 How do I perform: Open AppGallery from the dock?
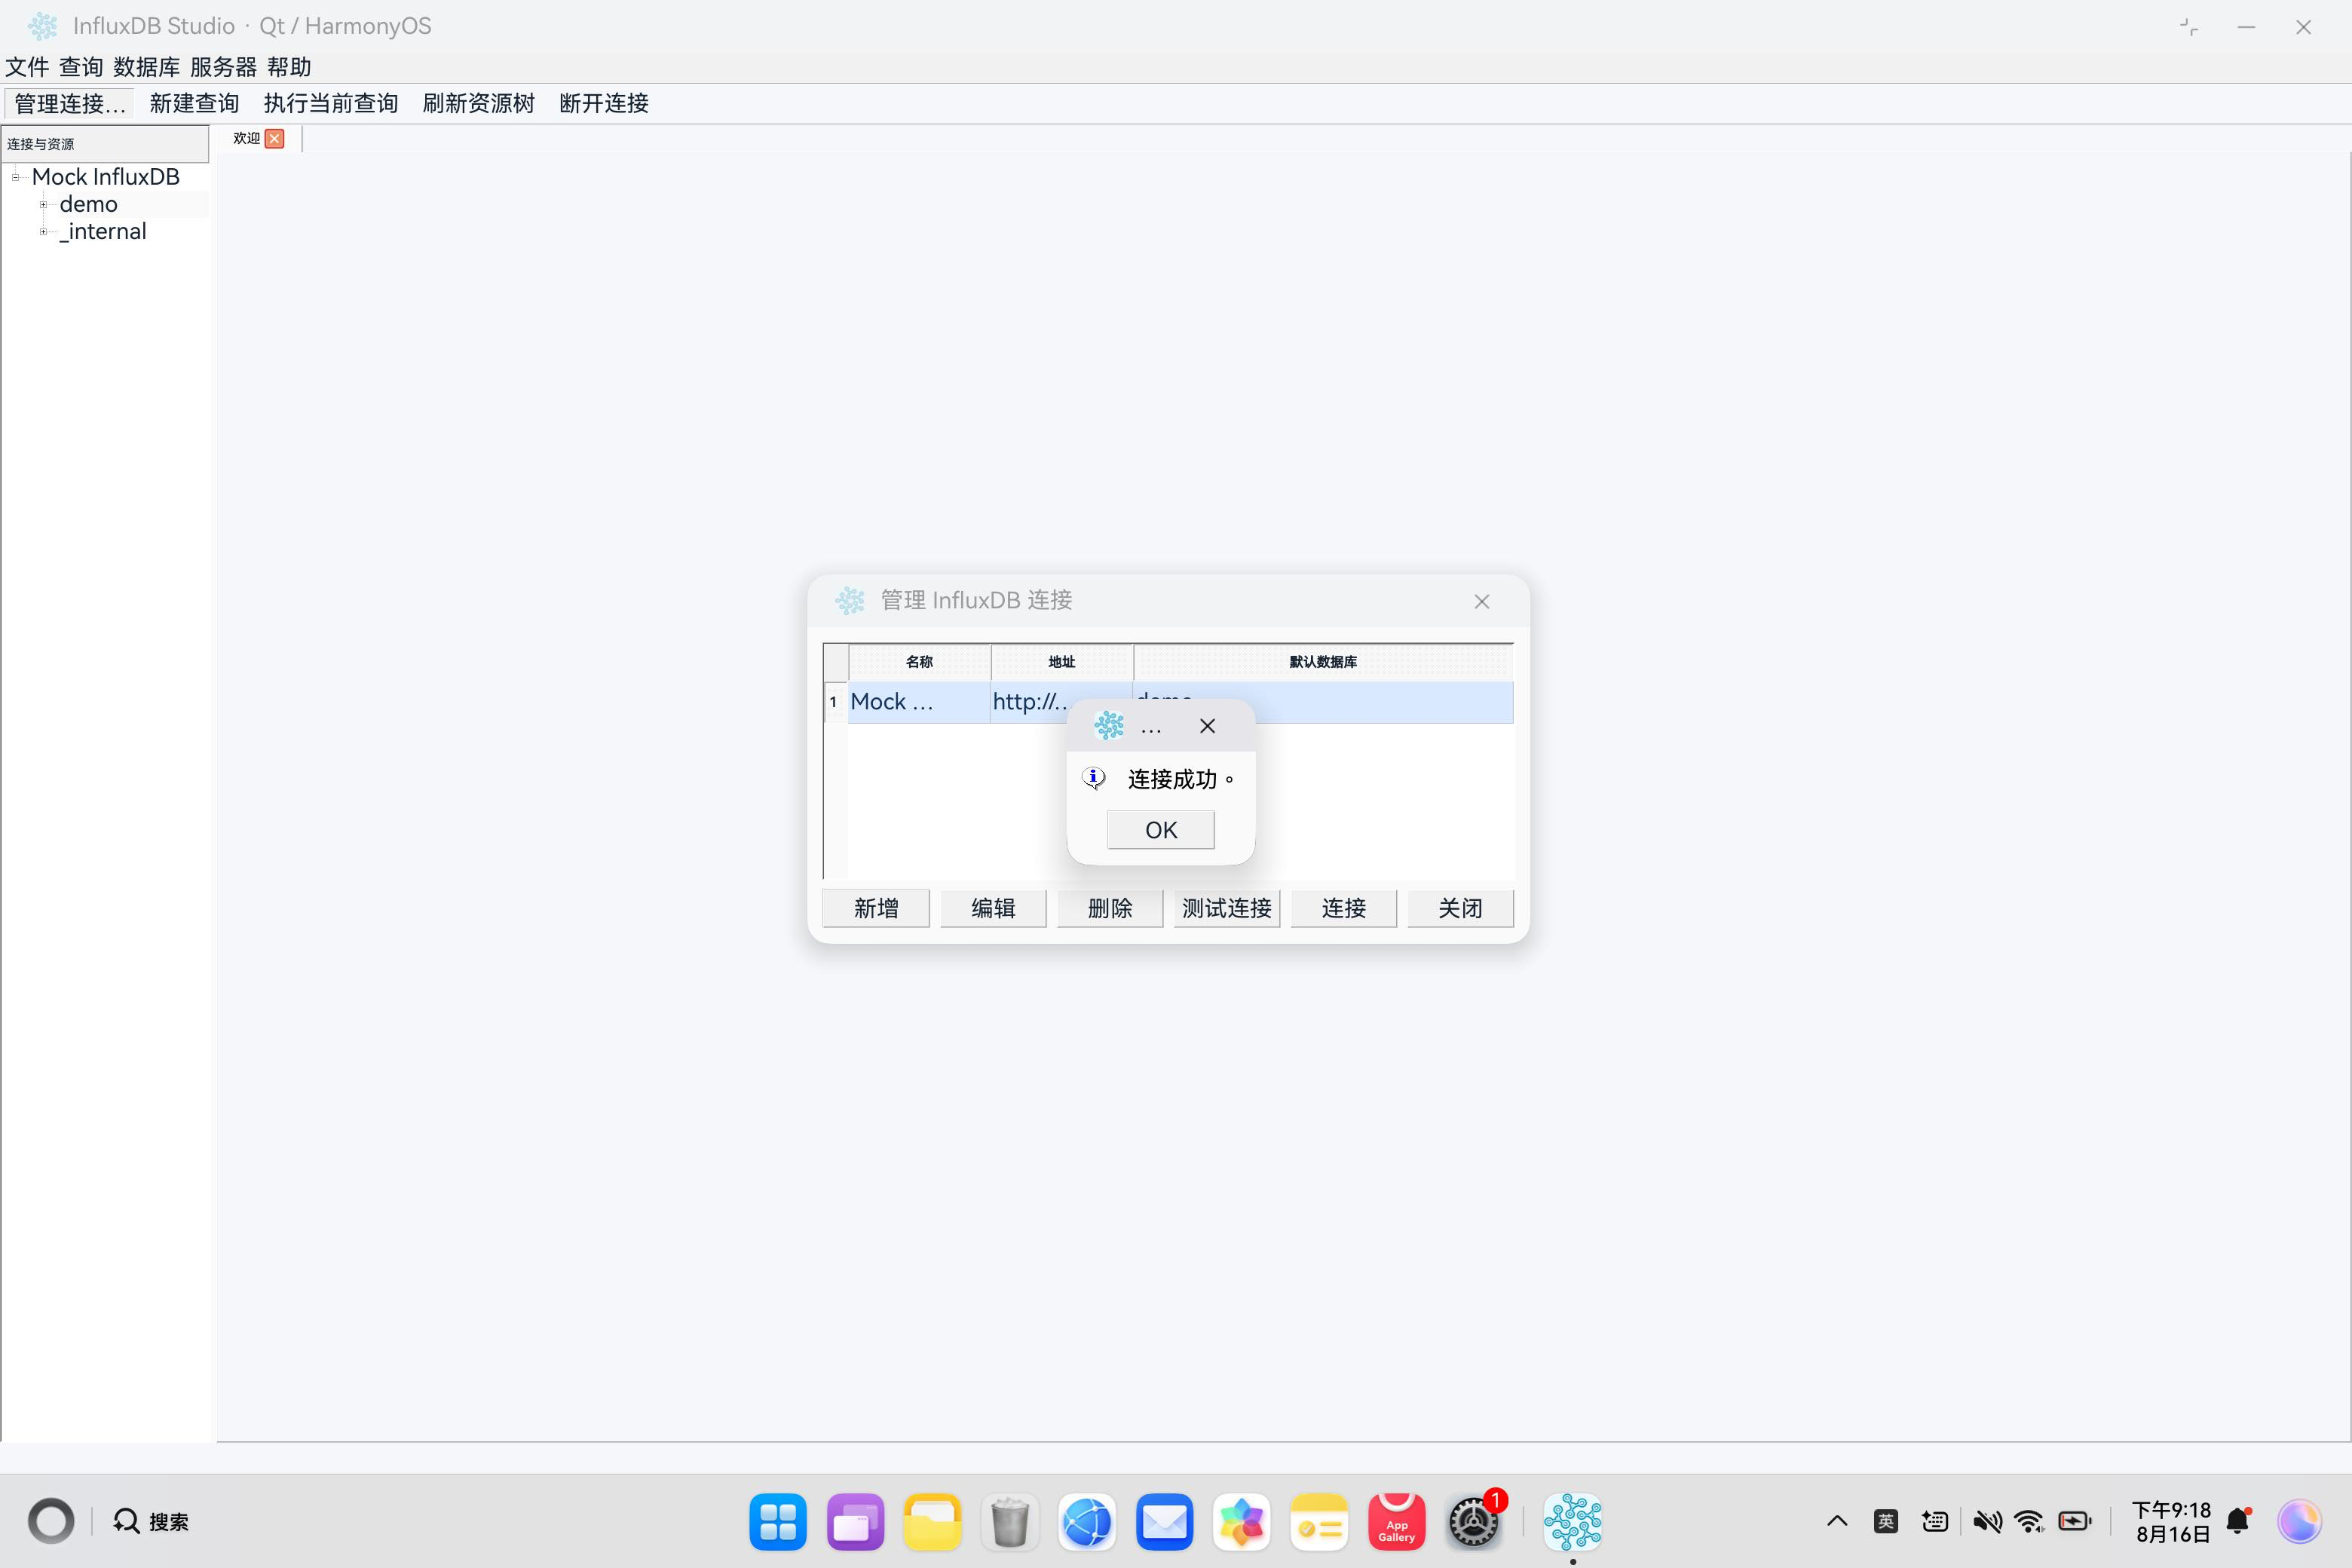pos(1396,1522)
